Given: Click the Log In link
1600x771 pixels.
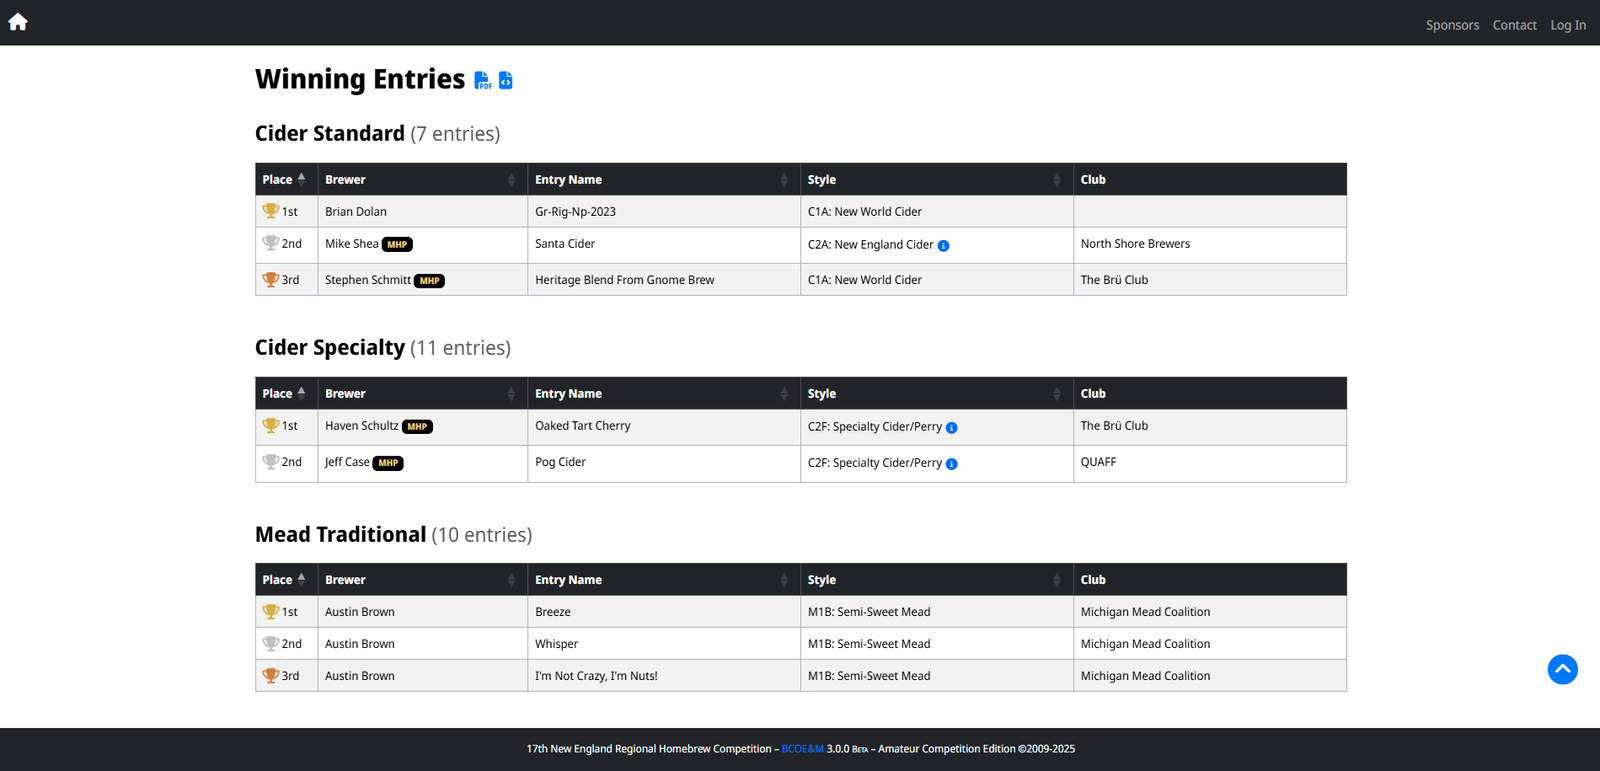Looking at the screenshot, I should tap(1567, 25).
